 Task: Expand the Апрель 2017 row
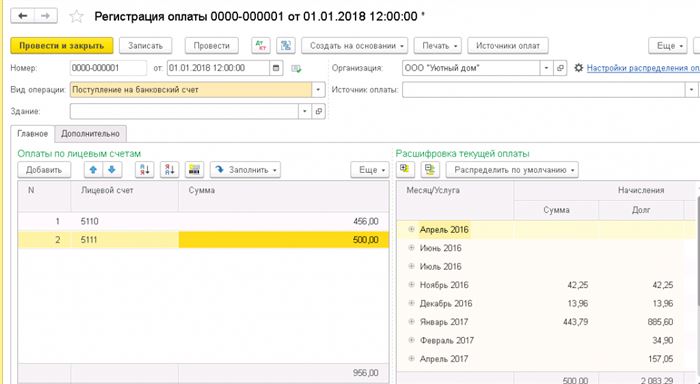411,359
